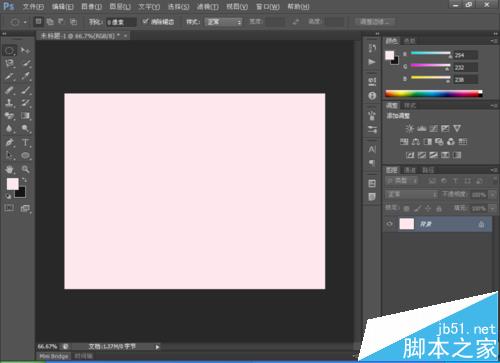Select the Move tool

pyautogui.click(x=25, y=51)
